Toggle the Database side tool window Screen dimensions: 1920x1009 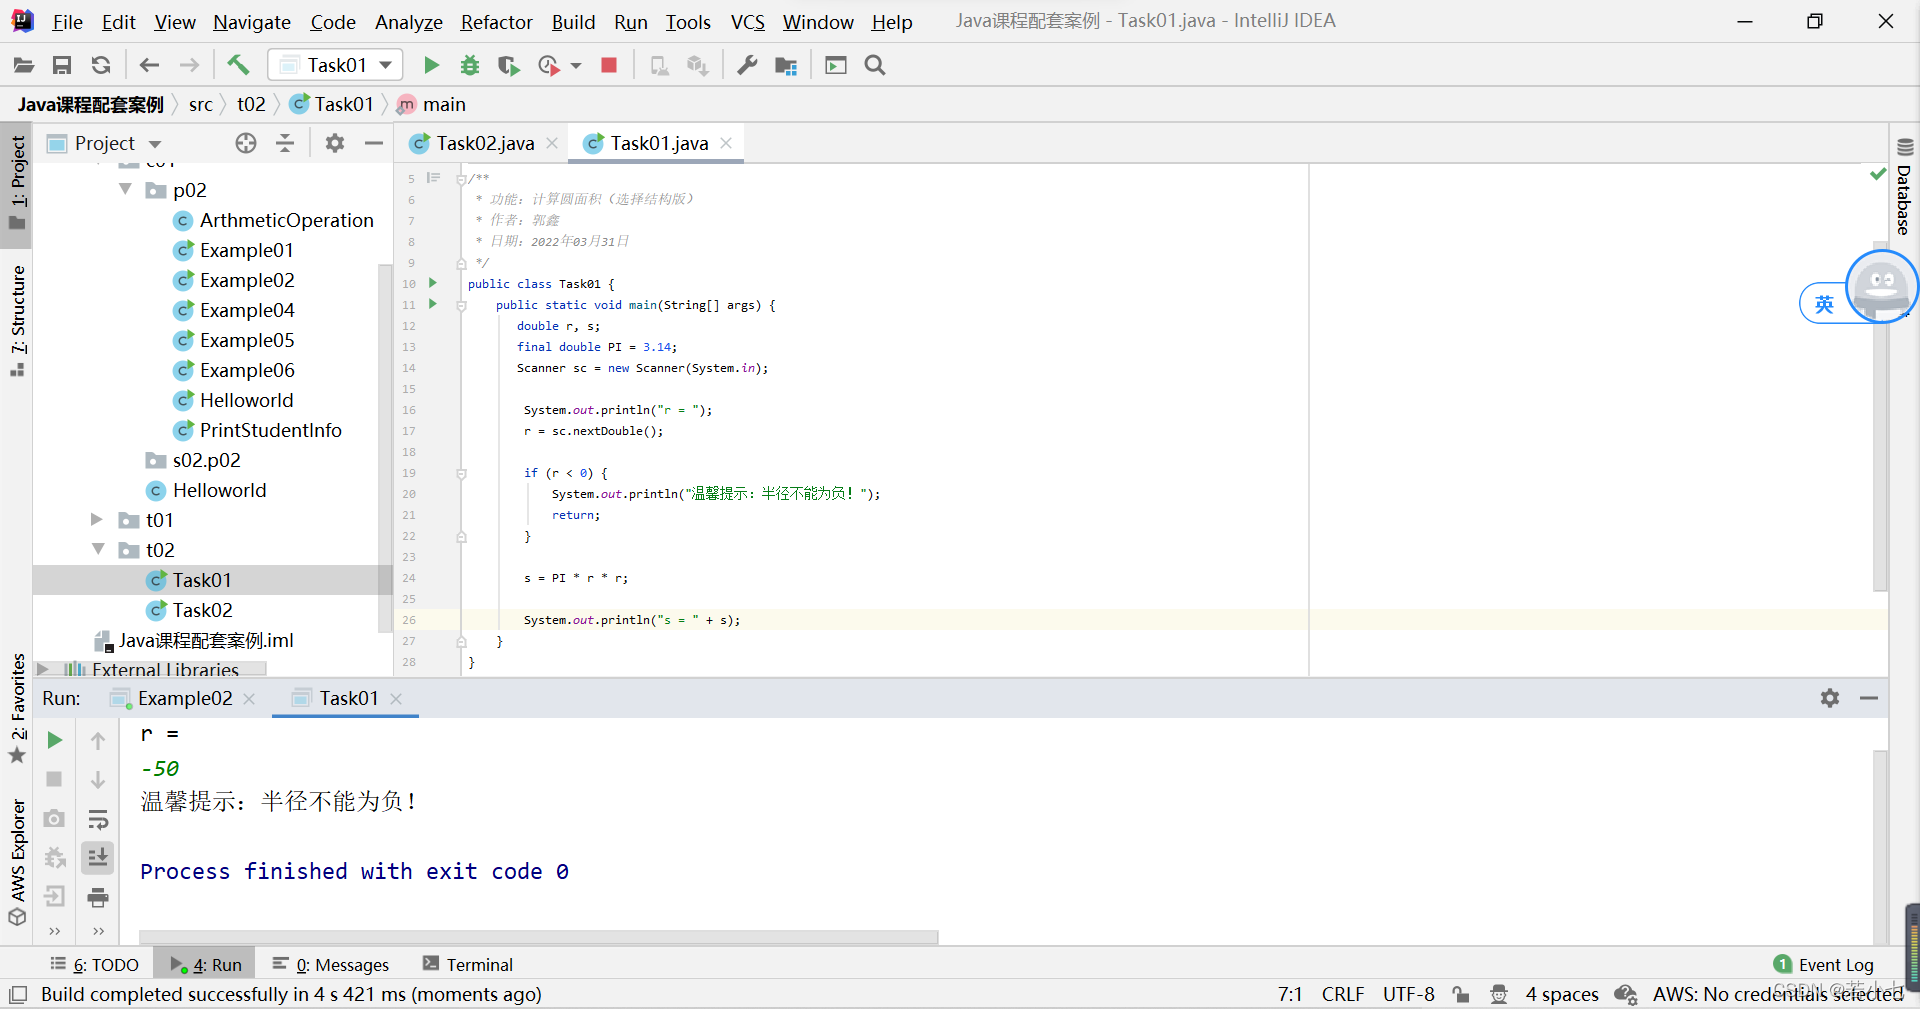(1904, 187)
